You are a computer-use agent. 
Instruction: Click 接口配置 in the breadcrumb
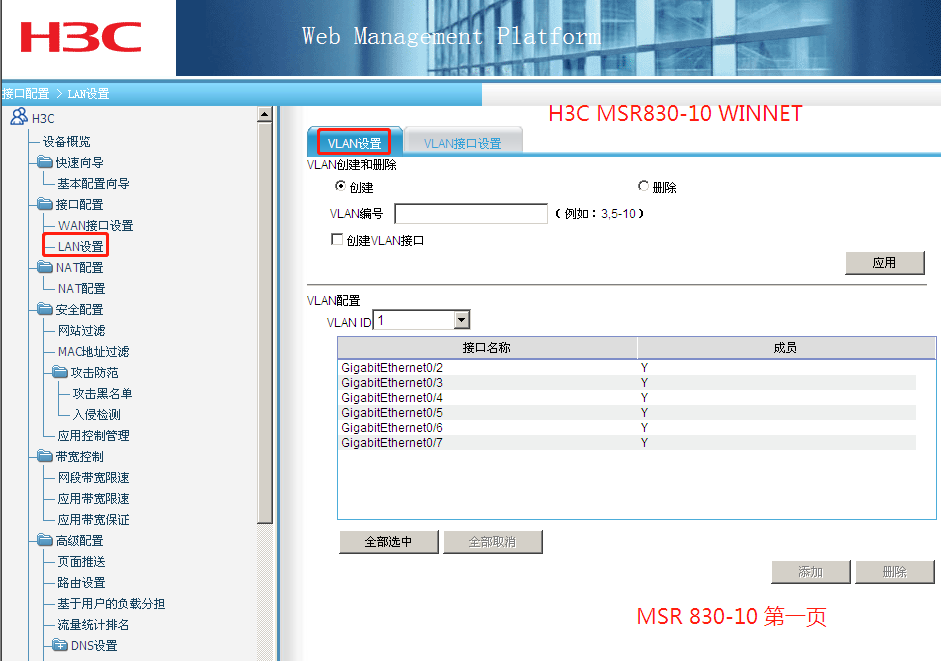pyautogui.click(x=26, y=94)
